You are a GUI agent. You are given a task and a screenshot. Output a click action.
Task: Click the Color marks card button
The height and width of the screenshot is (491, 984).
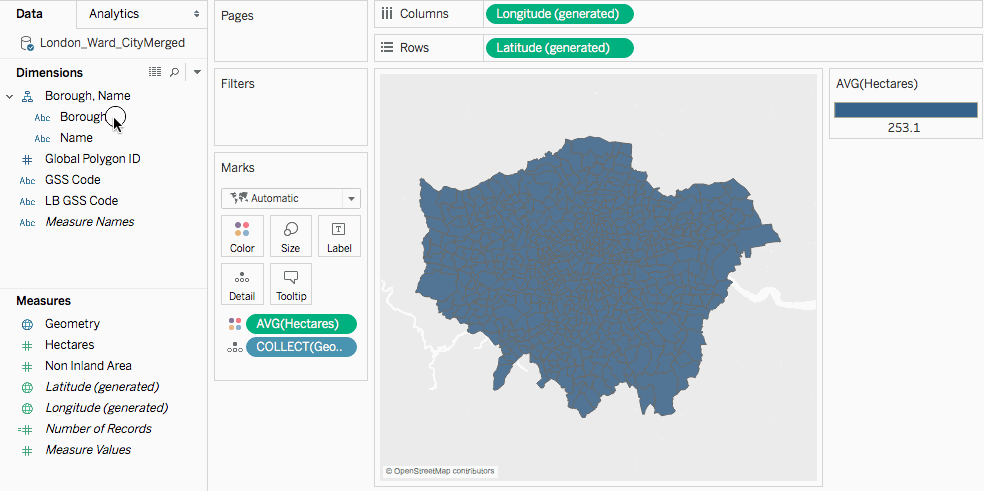point(242,236)
